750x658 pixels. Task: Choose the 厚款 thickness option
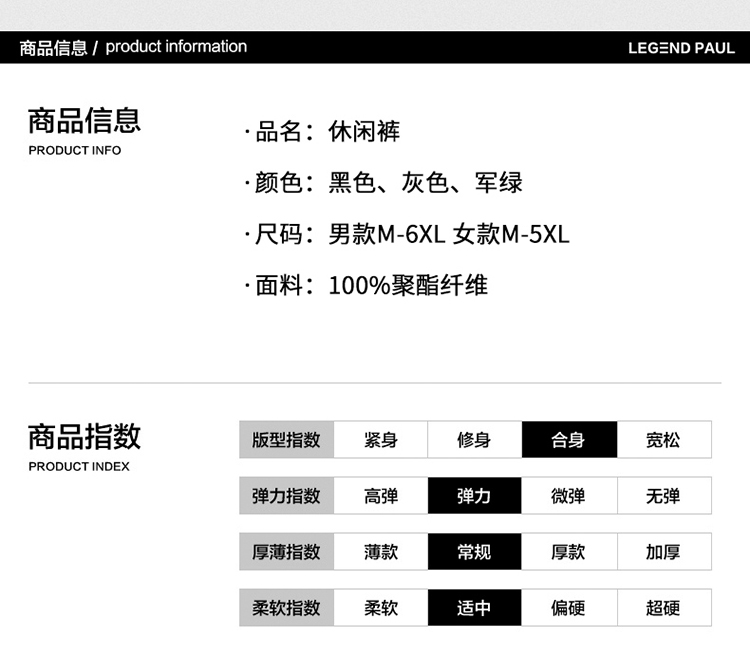point(568,552)
